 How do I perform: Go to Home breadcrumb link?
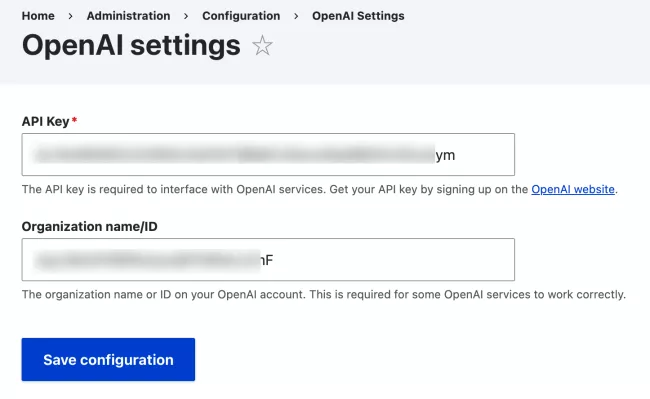pyautogui.click(x=38, y=16)
